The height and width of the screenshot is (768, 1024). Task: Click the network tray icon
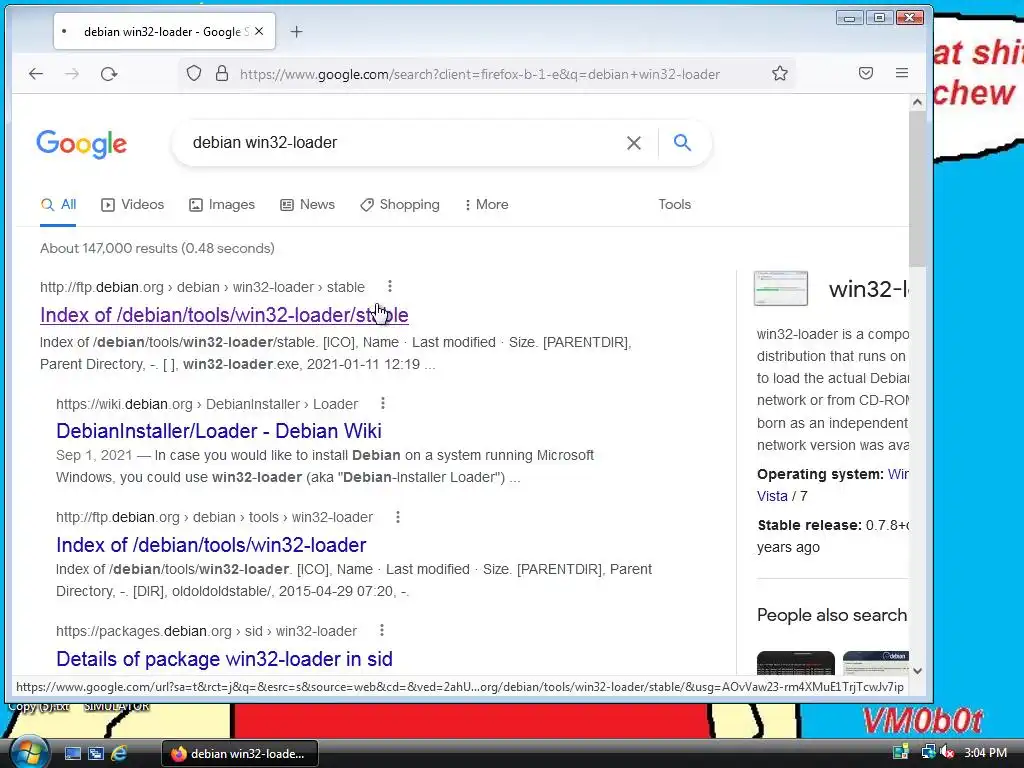click(928, 753)
